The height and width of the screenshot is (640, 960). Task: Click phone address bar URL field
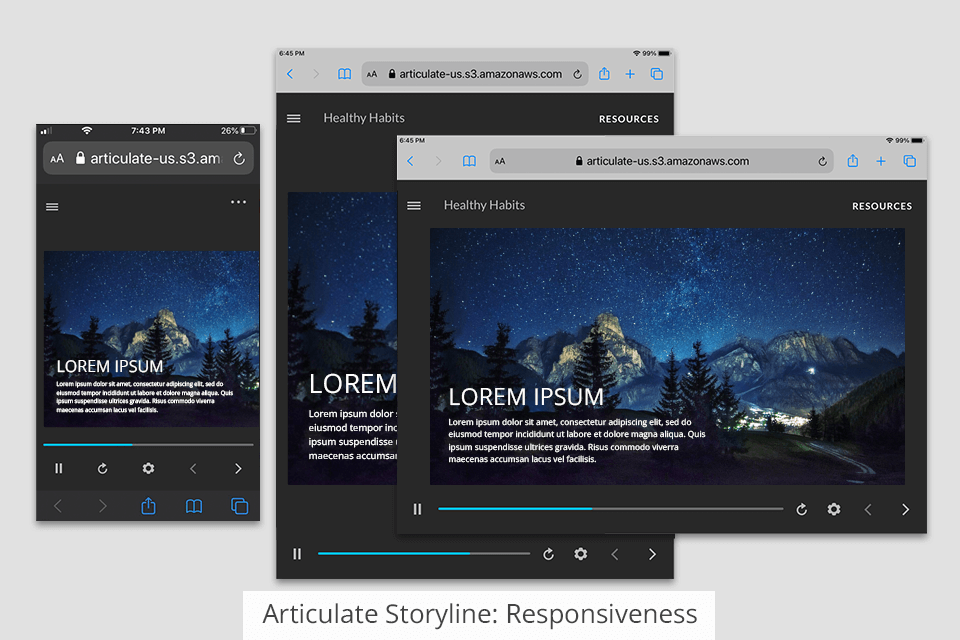coord(148,159)
